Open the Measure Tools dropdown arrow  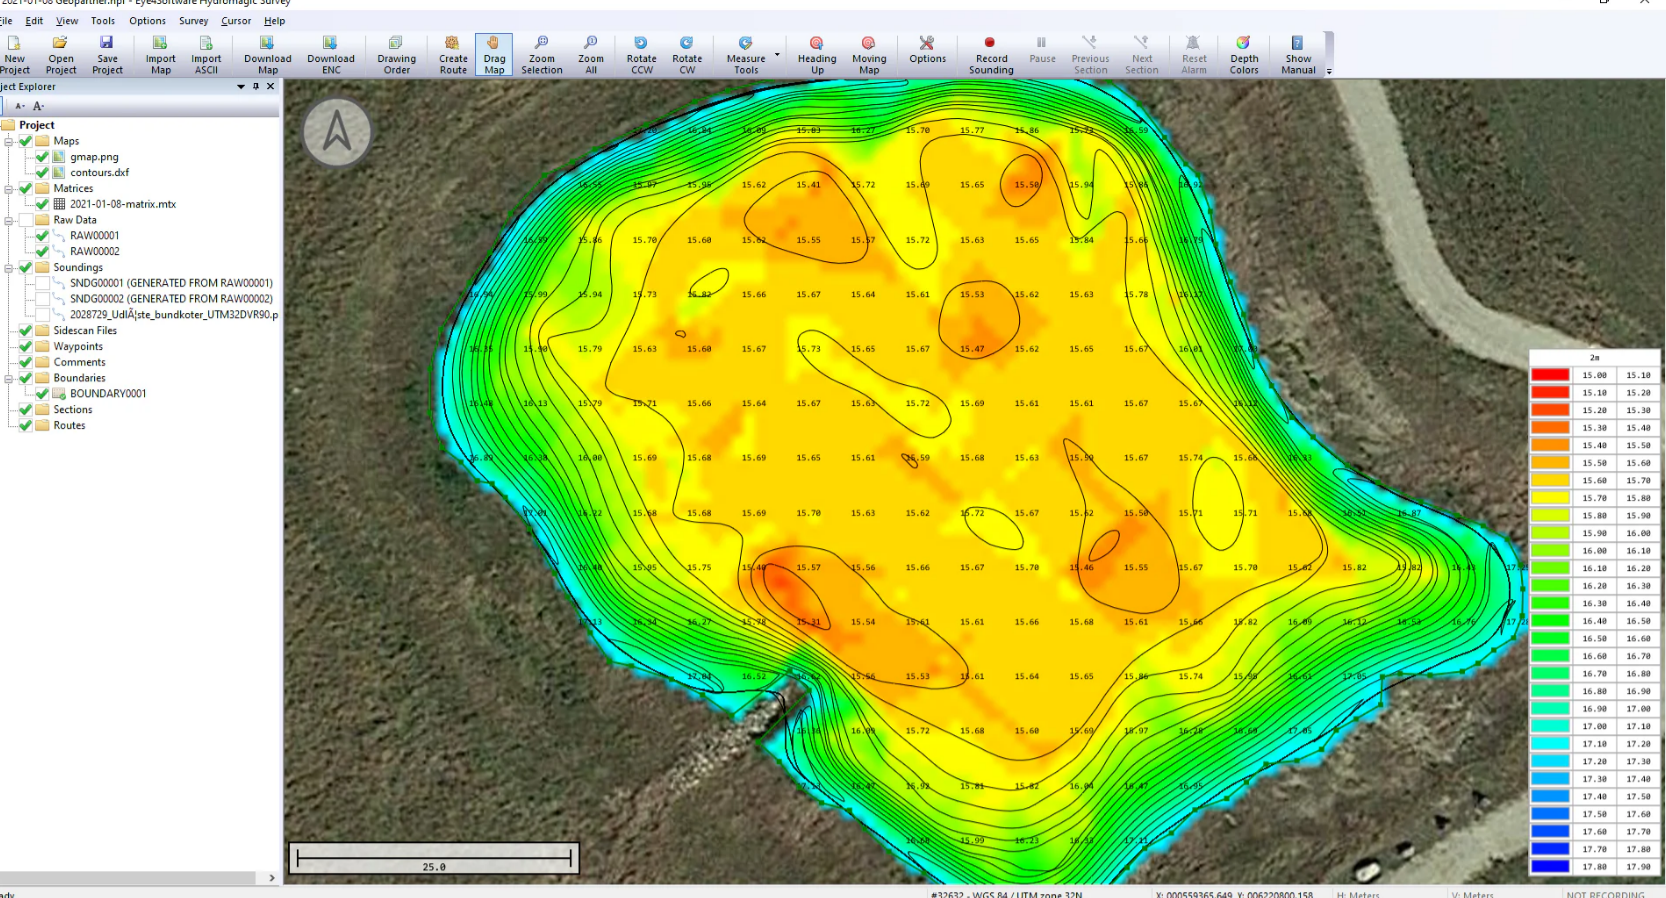777,54
